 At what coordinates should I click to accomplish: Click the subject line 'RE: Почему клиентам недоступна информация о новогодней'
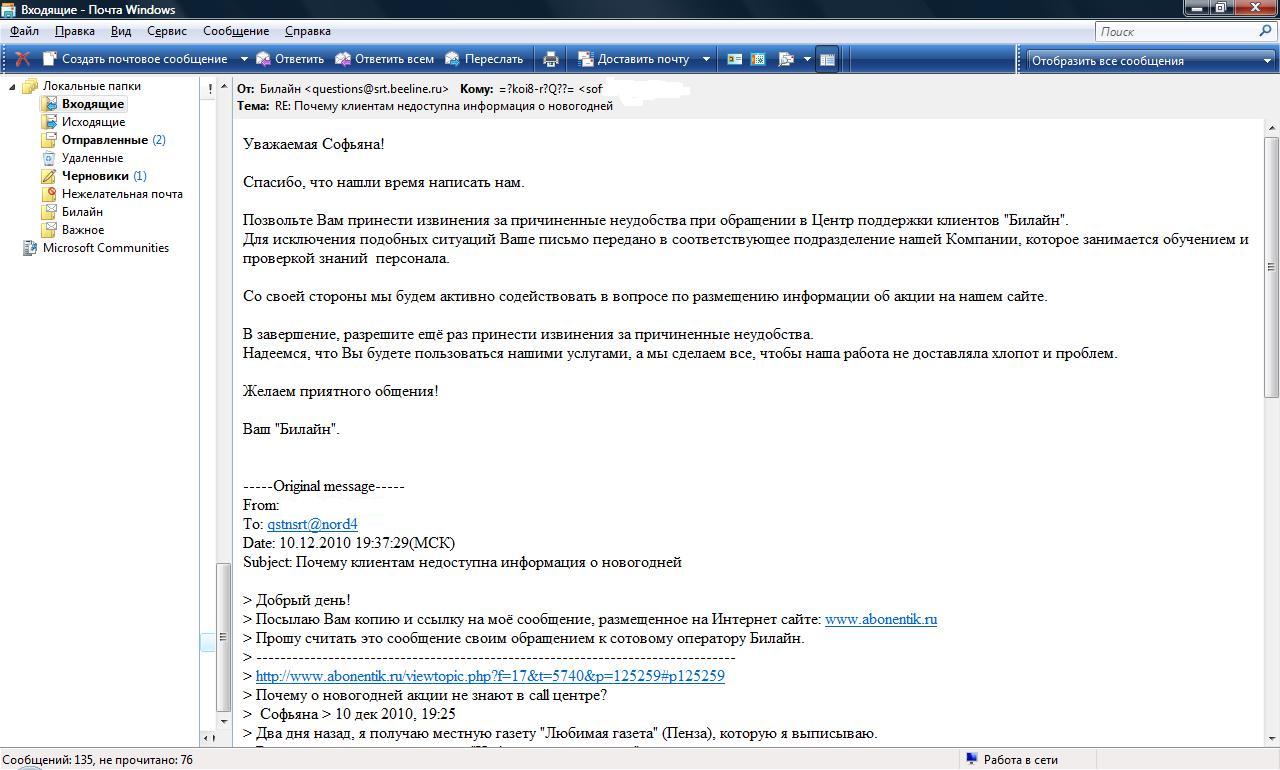[x=443, y=106]
